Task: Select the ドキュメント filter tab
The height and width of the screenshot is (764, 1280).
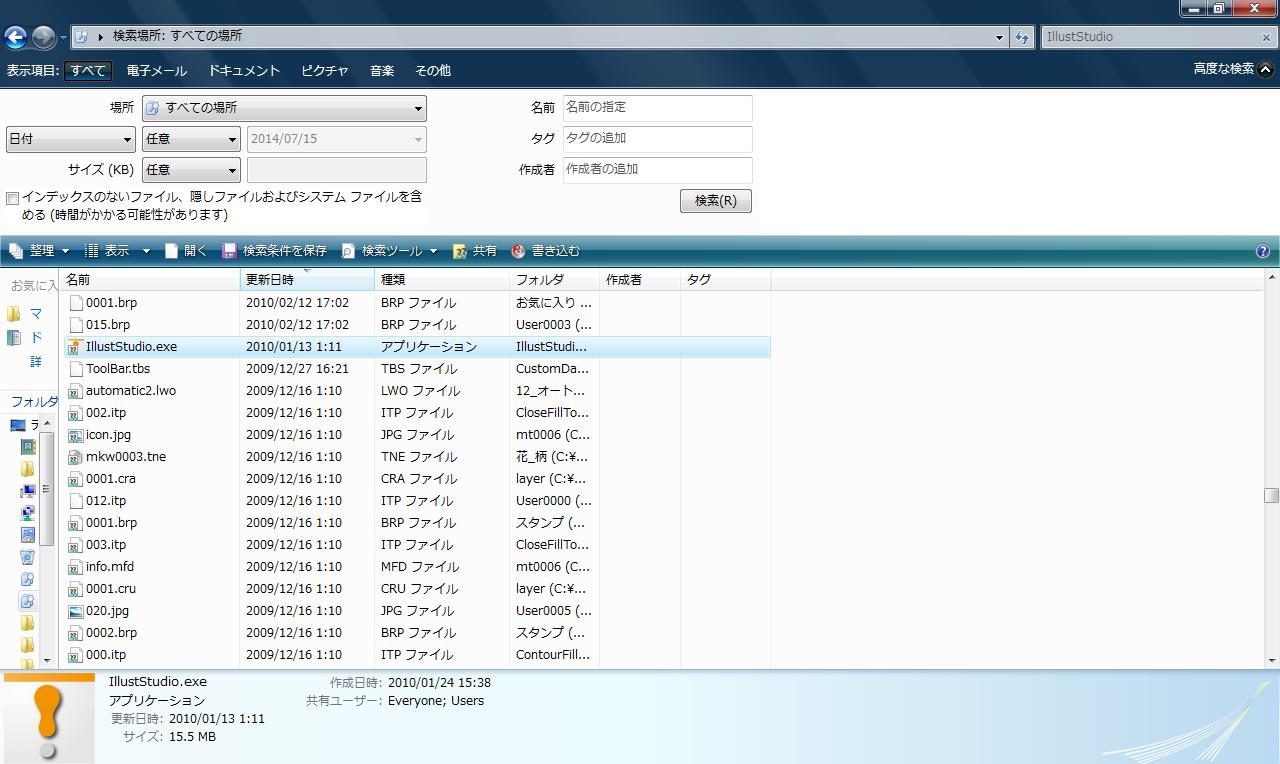Action: (244, 70)
